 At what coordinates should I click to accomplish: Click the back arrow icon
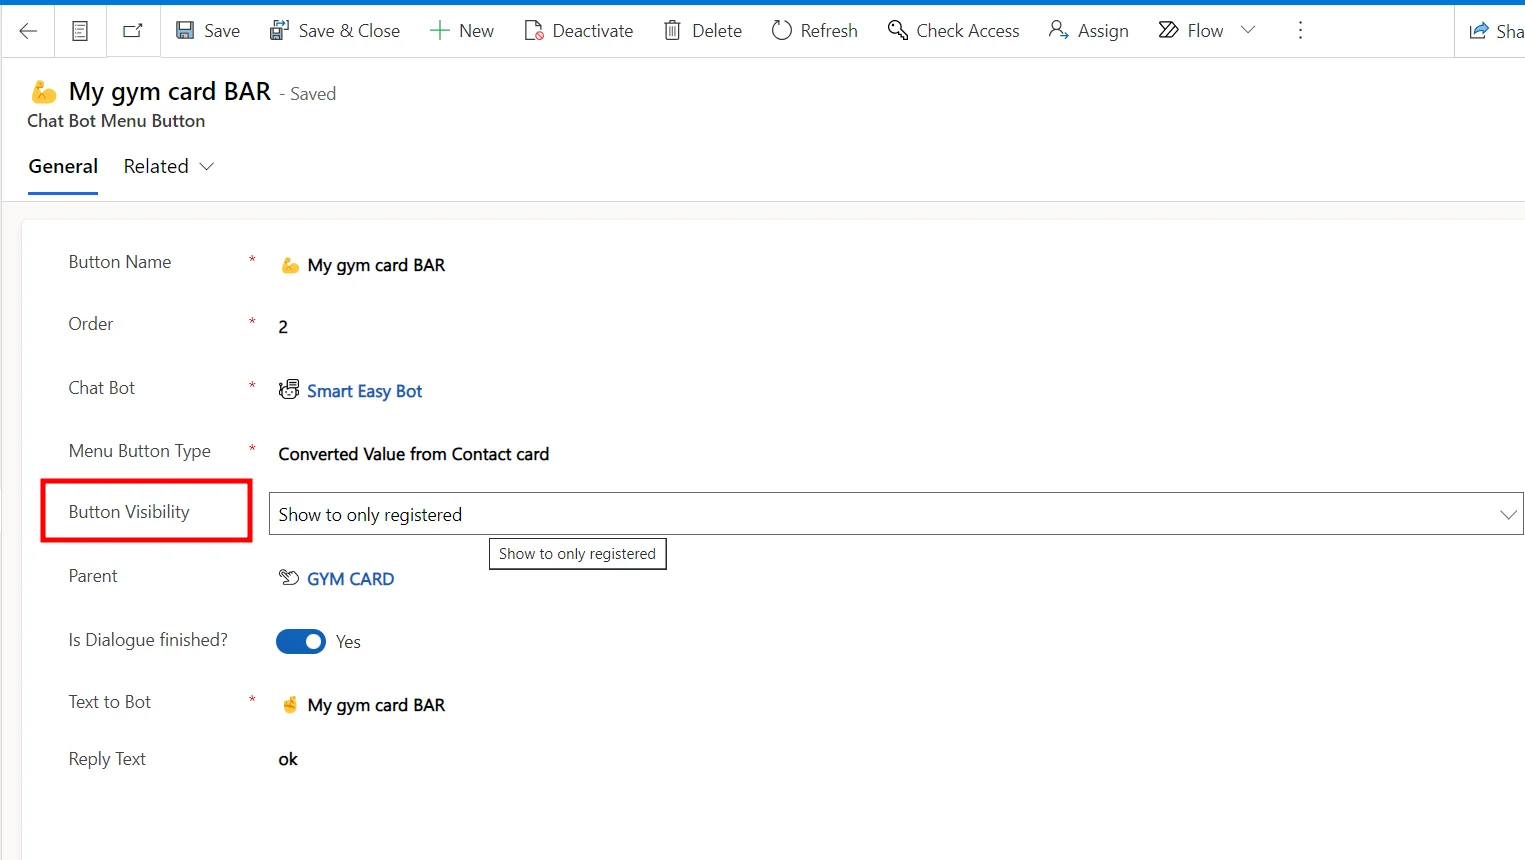[x=28, y=31]
